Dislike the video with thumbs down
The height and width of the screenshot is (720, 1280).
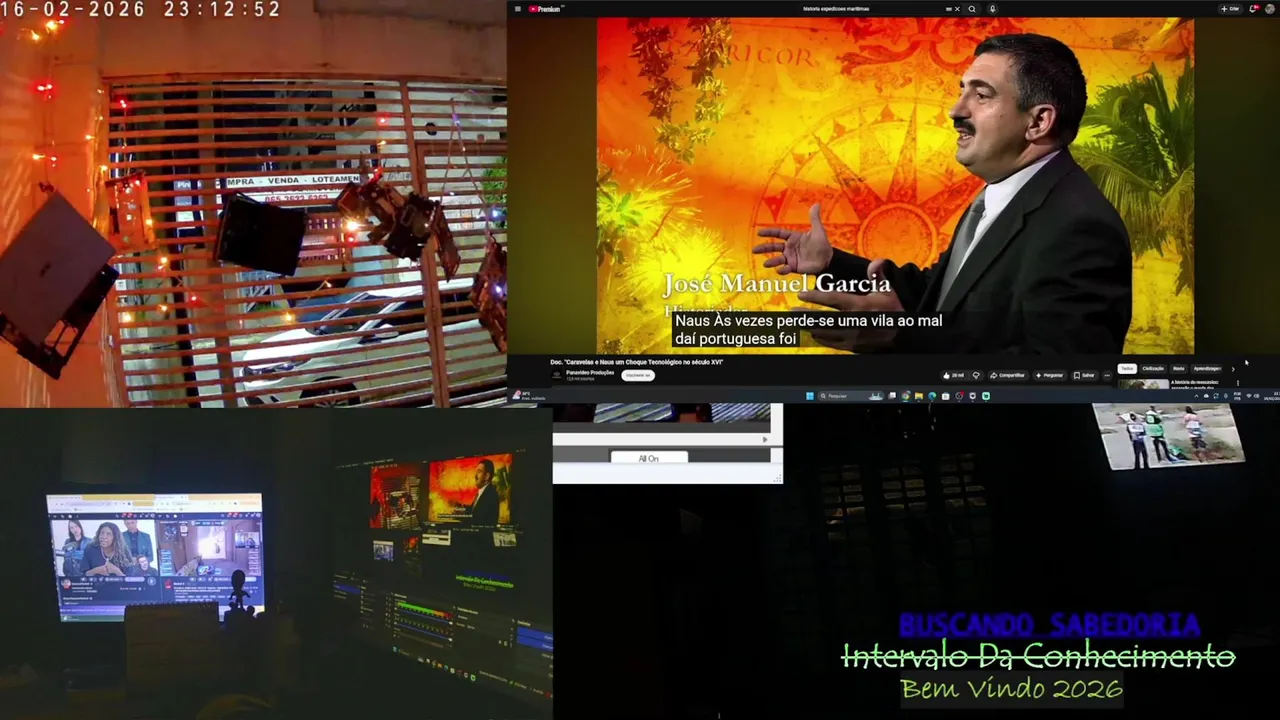click(976, 375)
